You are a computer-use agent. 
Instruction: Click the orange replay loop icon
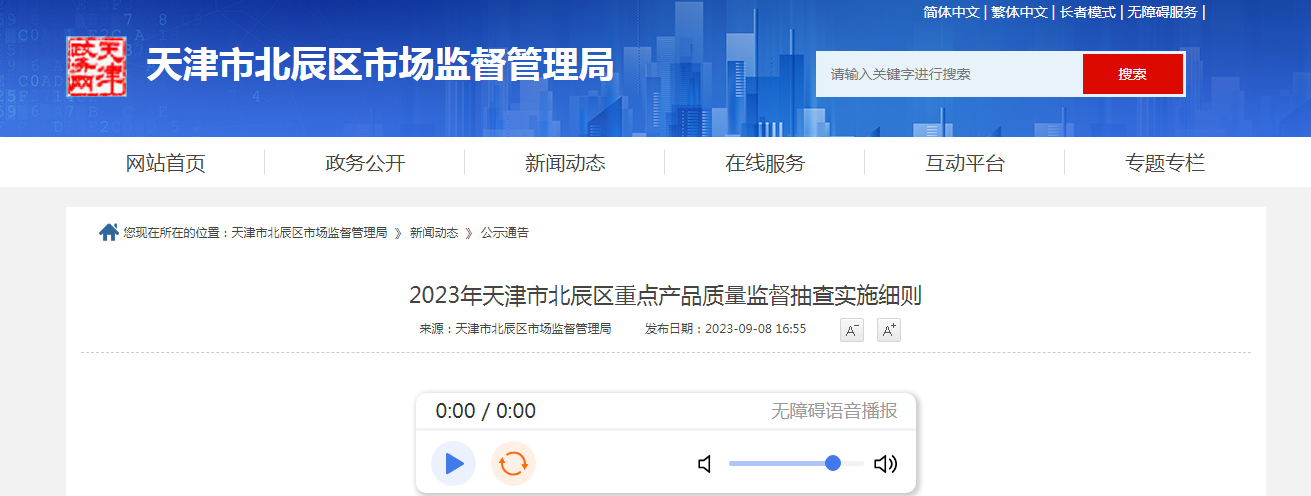513,463
